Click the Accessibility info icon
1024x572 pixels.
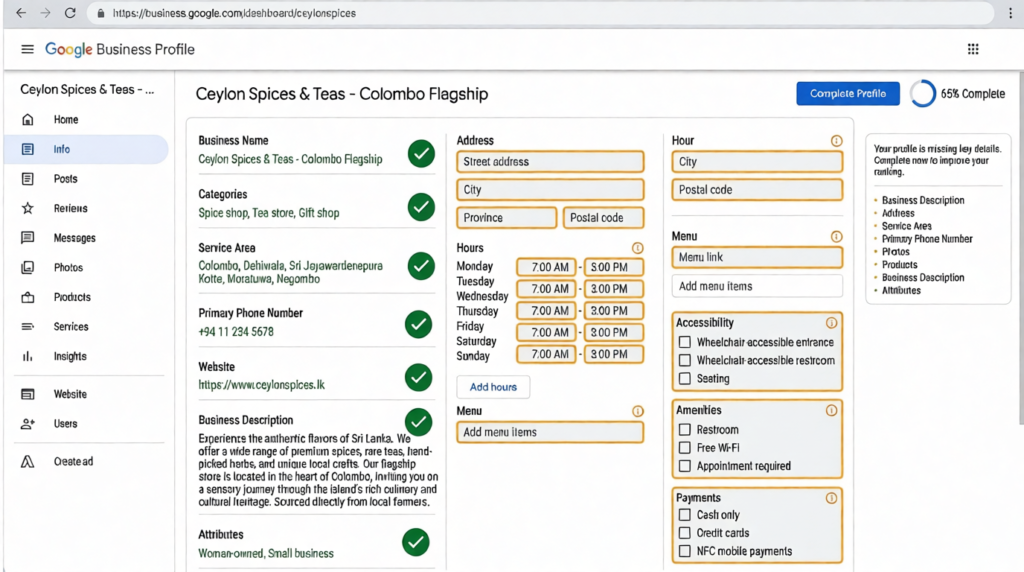click(831, 324)
